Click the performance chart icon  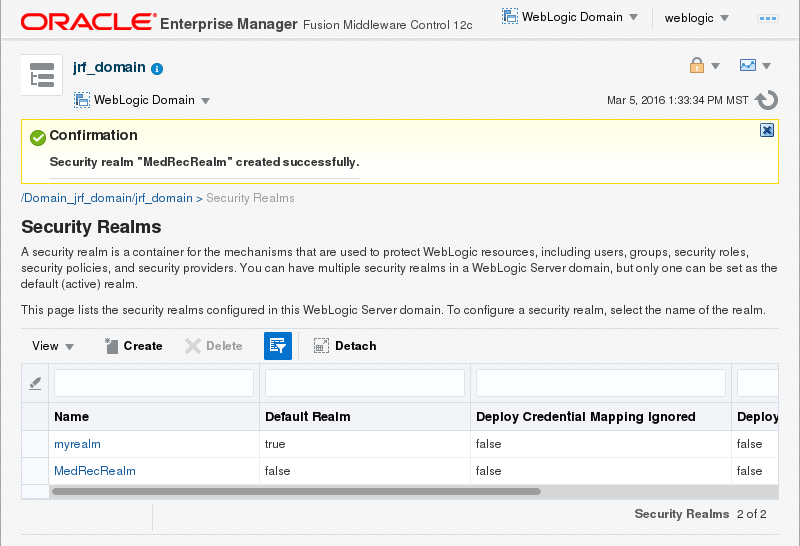748,66
